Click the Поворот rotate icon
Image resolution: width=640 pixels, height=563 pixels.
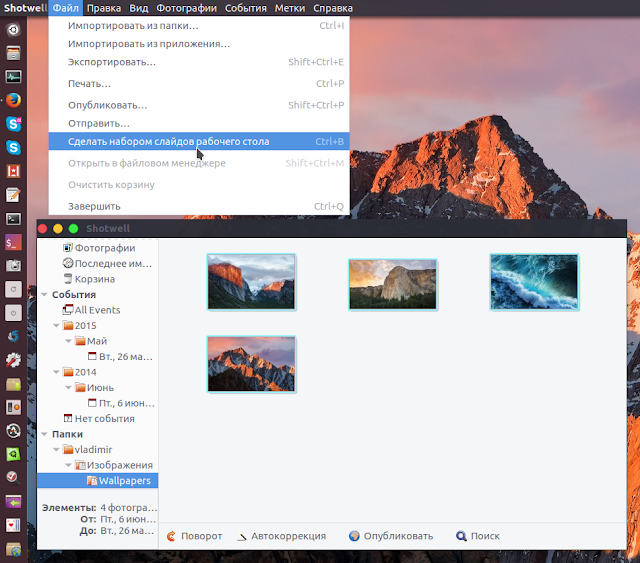(x=171, y=536)
